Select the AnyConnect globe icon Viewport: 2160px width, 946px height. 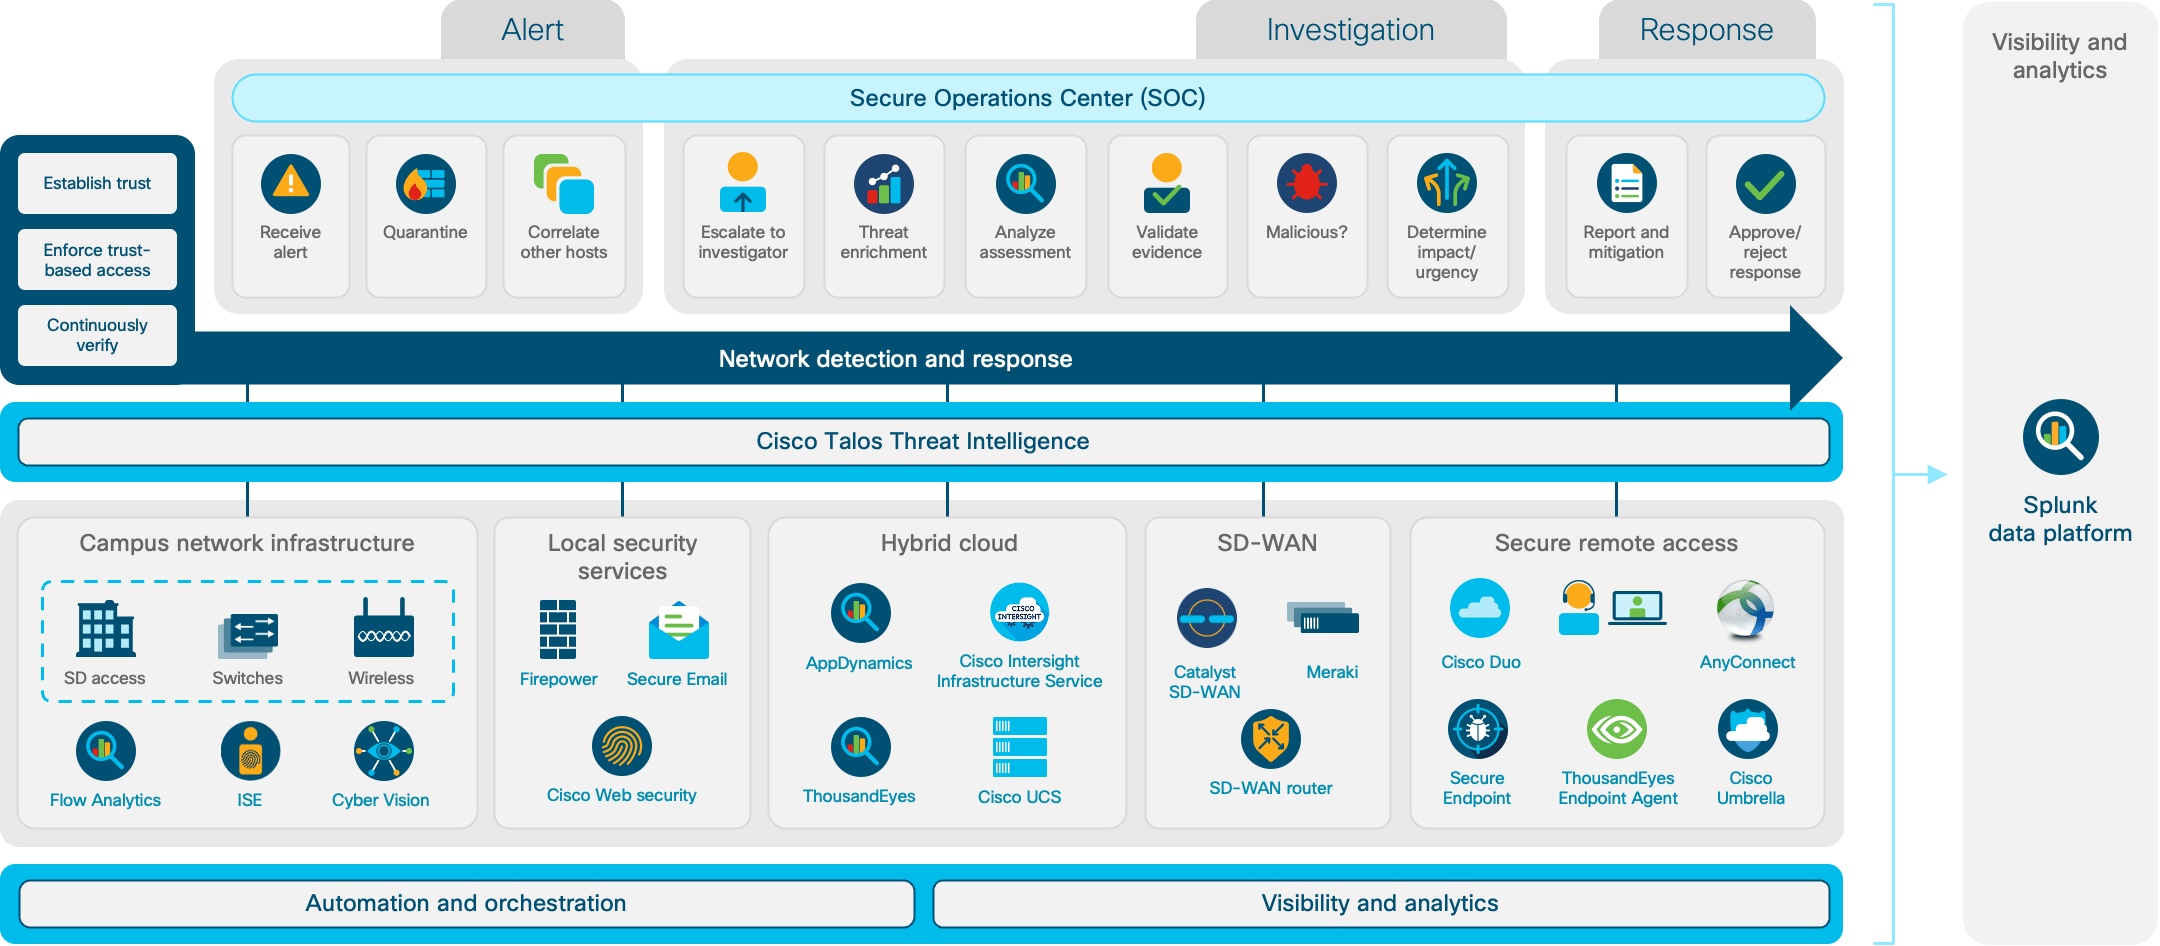(x=1746, y=609)
